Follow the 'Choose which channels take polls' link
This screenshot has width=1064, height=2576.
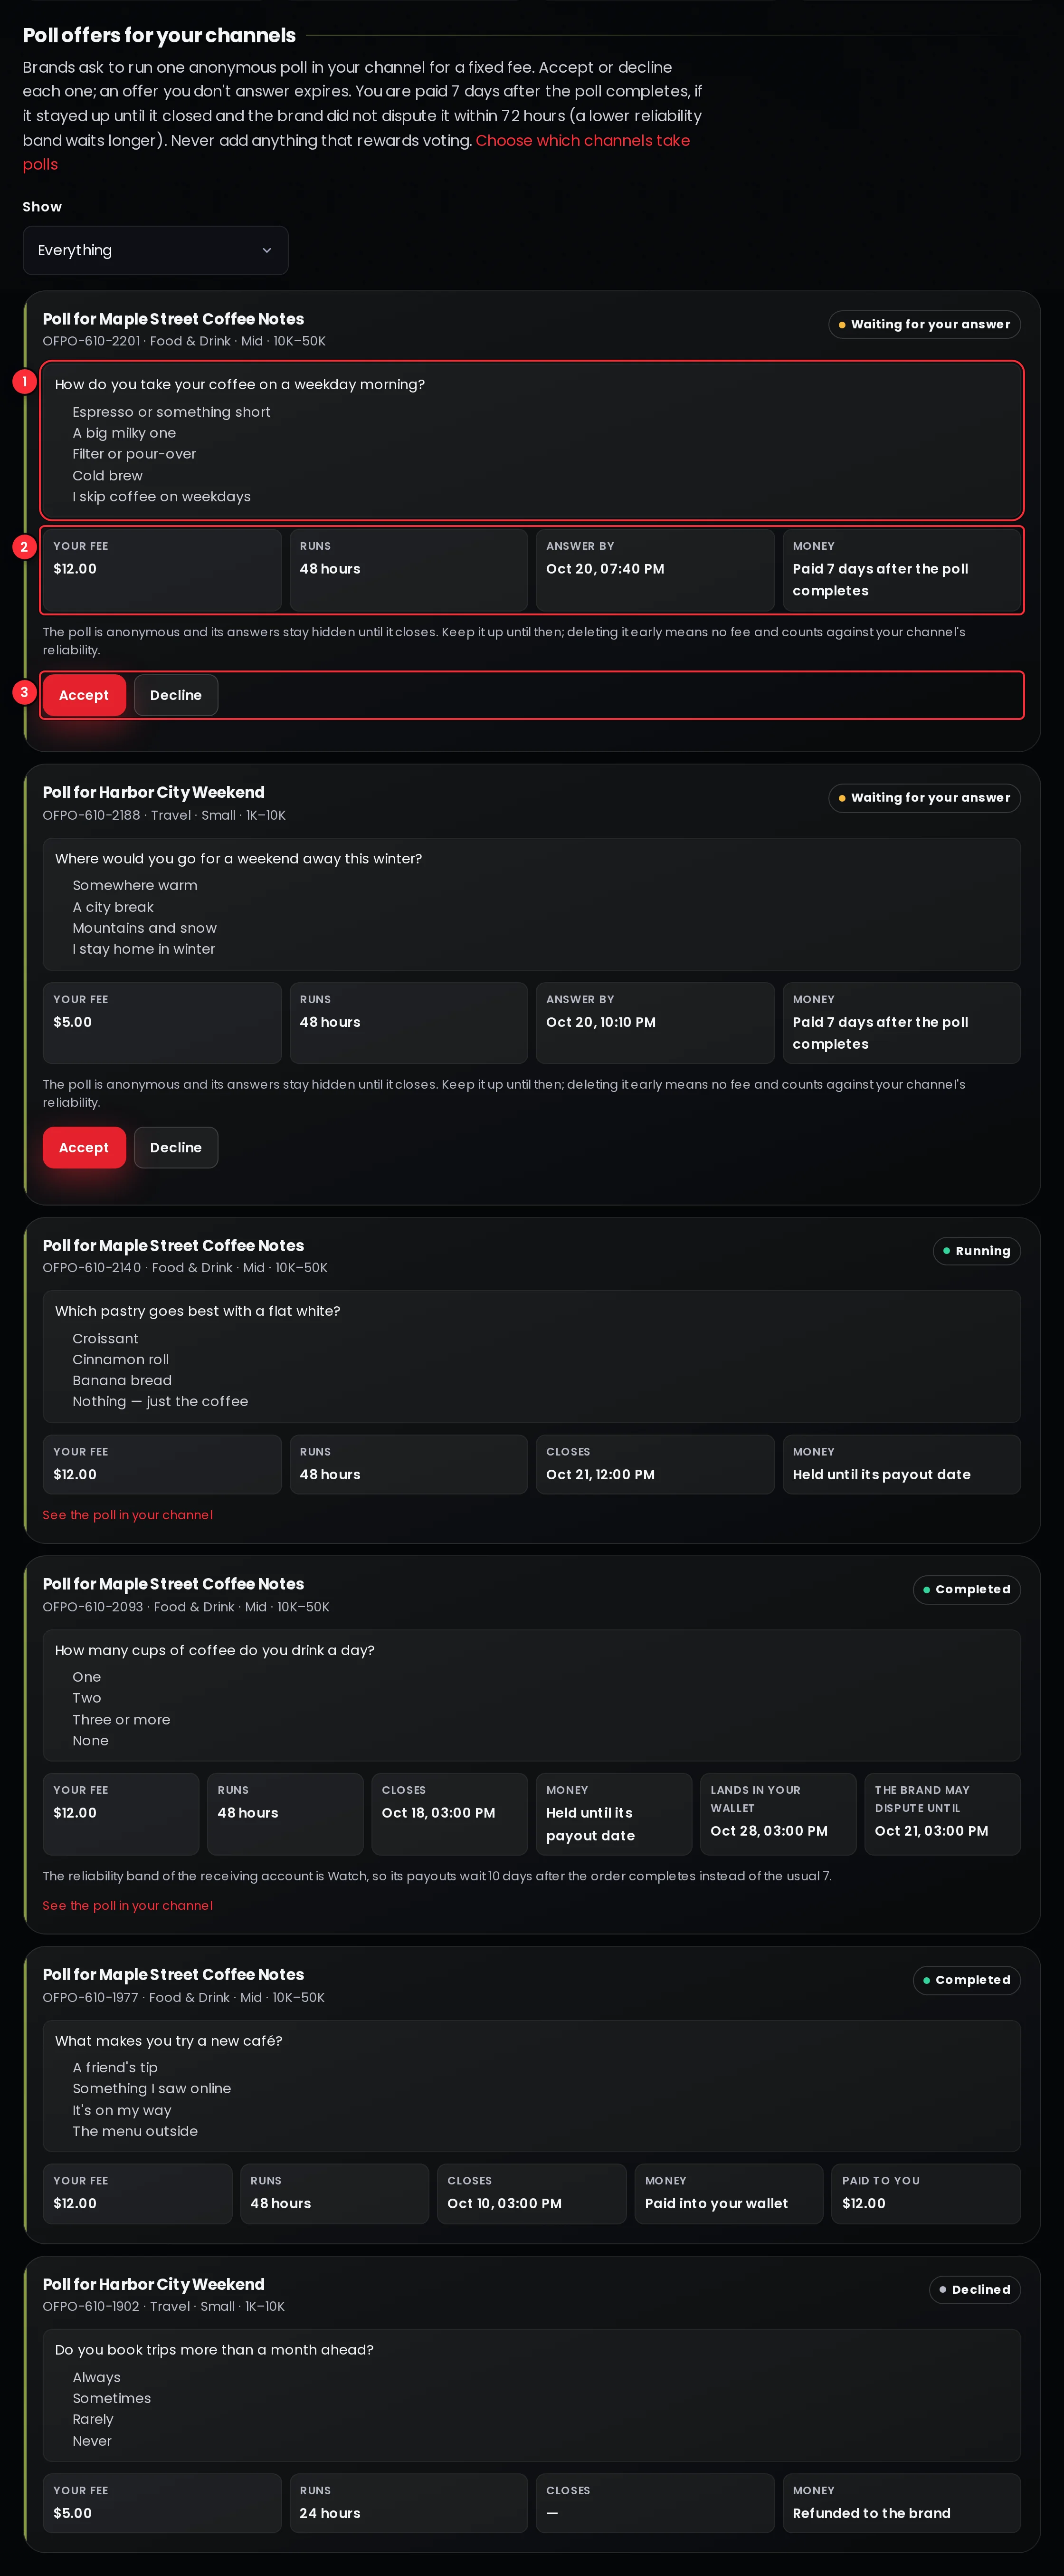pos(356,152)
